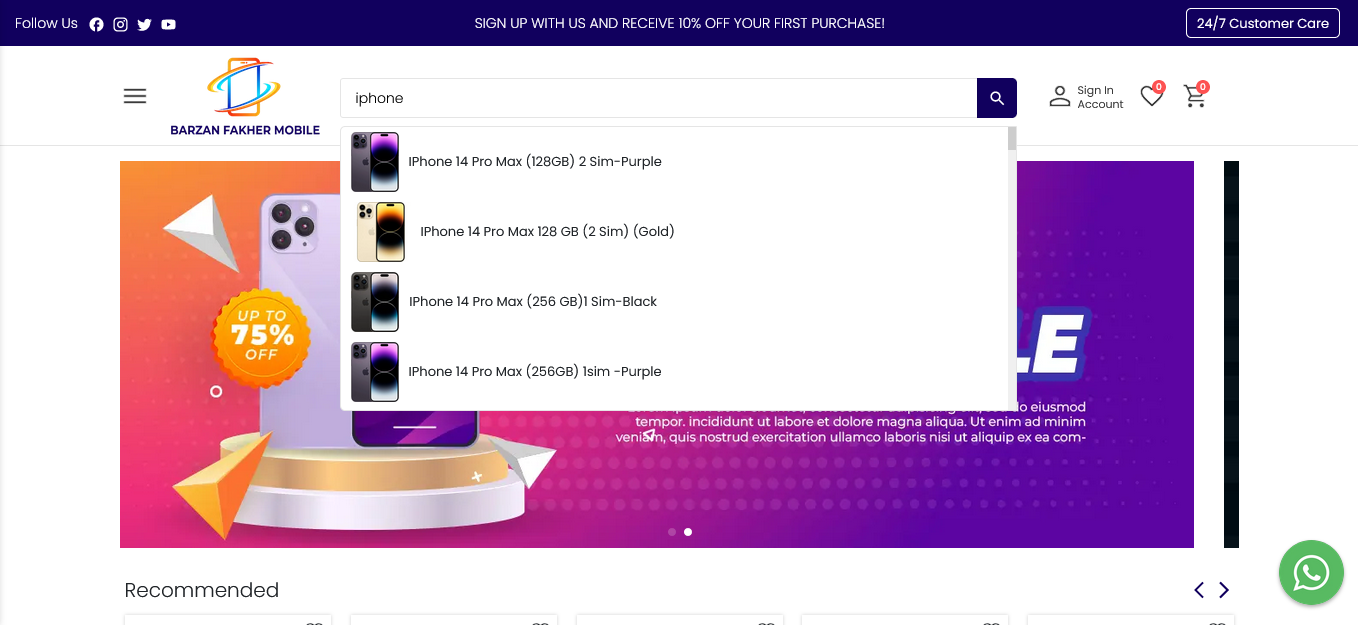Screen dimensions: 1358x625
Task: Show next Recommended products
Action: click(1224, 590)
